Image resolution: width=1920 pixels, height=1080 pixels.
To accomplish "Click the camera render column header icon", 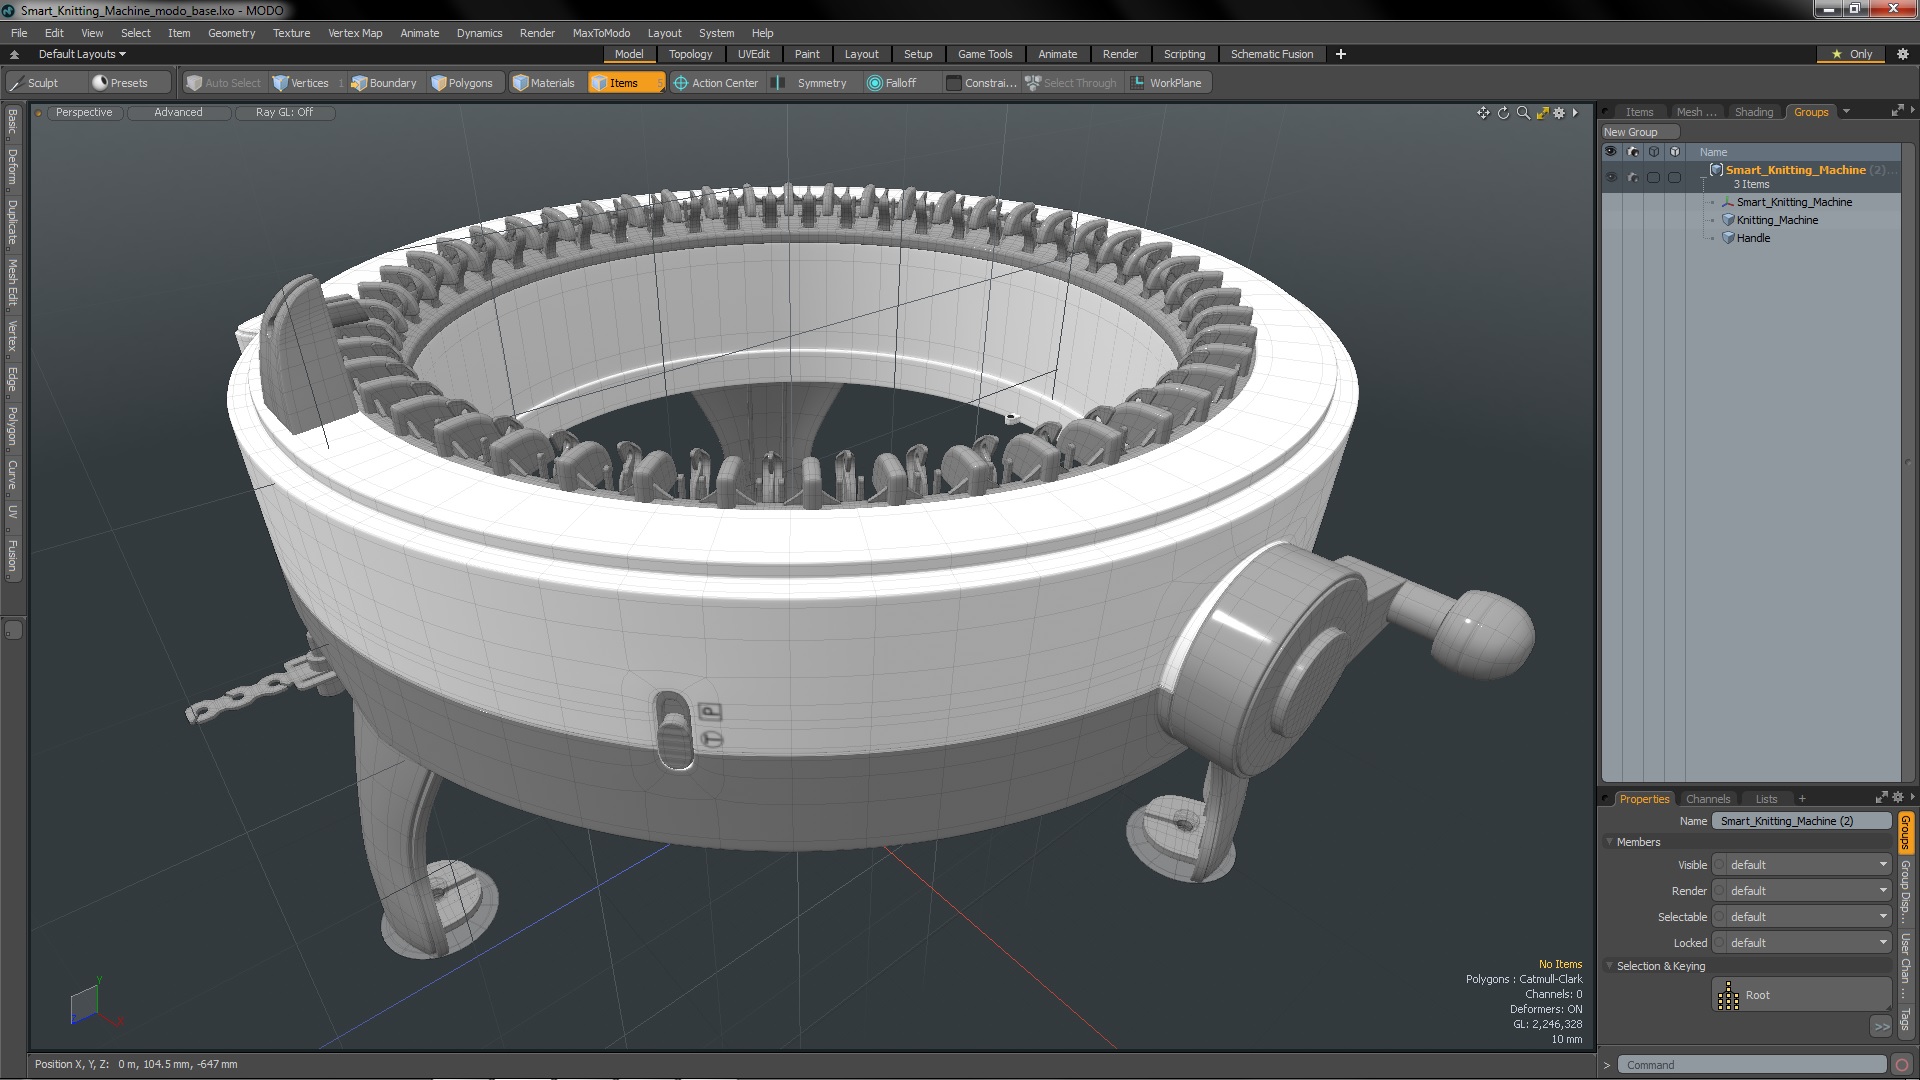I will 1633,152.
